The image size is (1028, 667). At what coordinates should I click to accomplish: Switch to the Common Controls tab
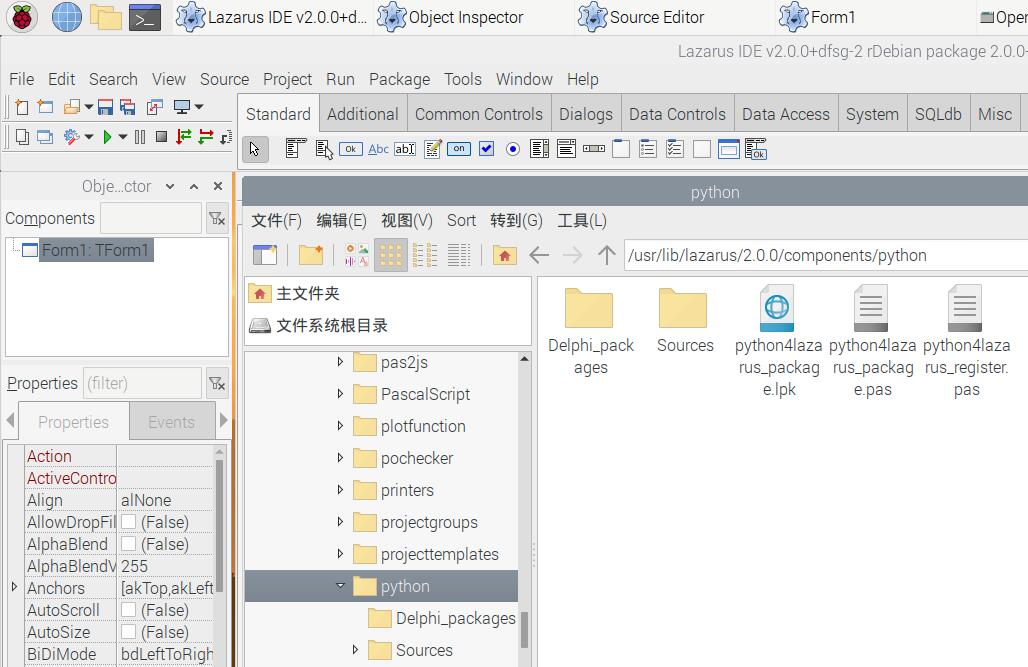pos(479,114)
